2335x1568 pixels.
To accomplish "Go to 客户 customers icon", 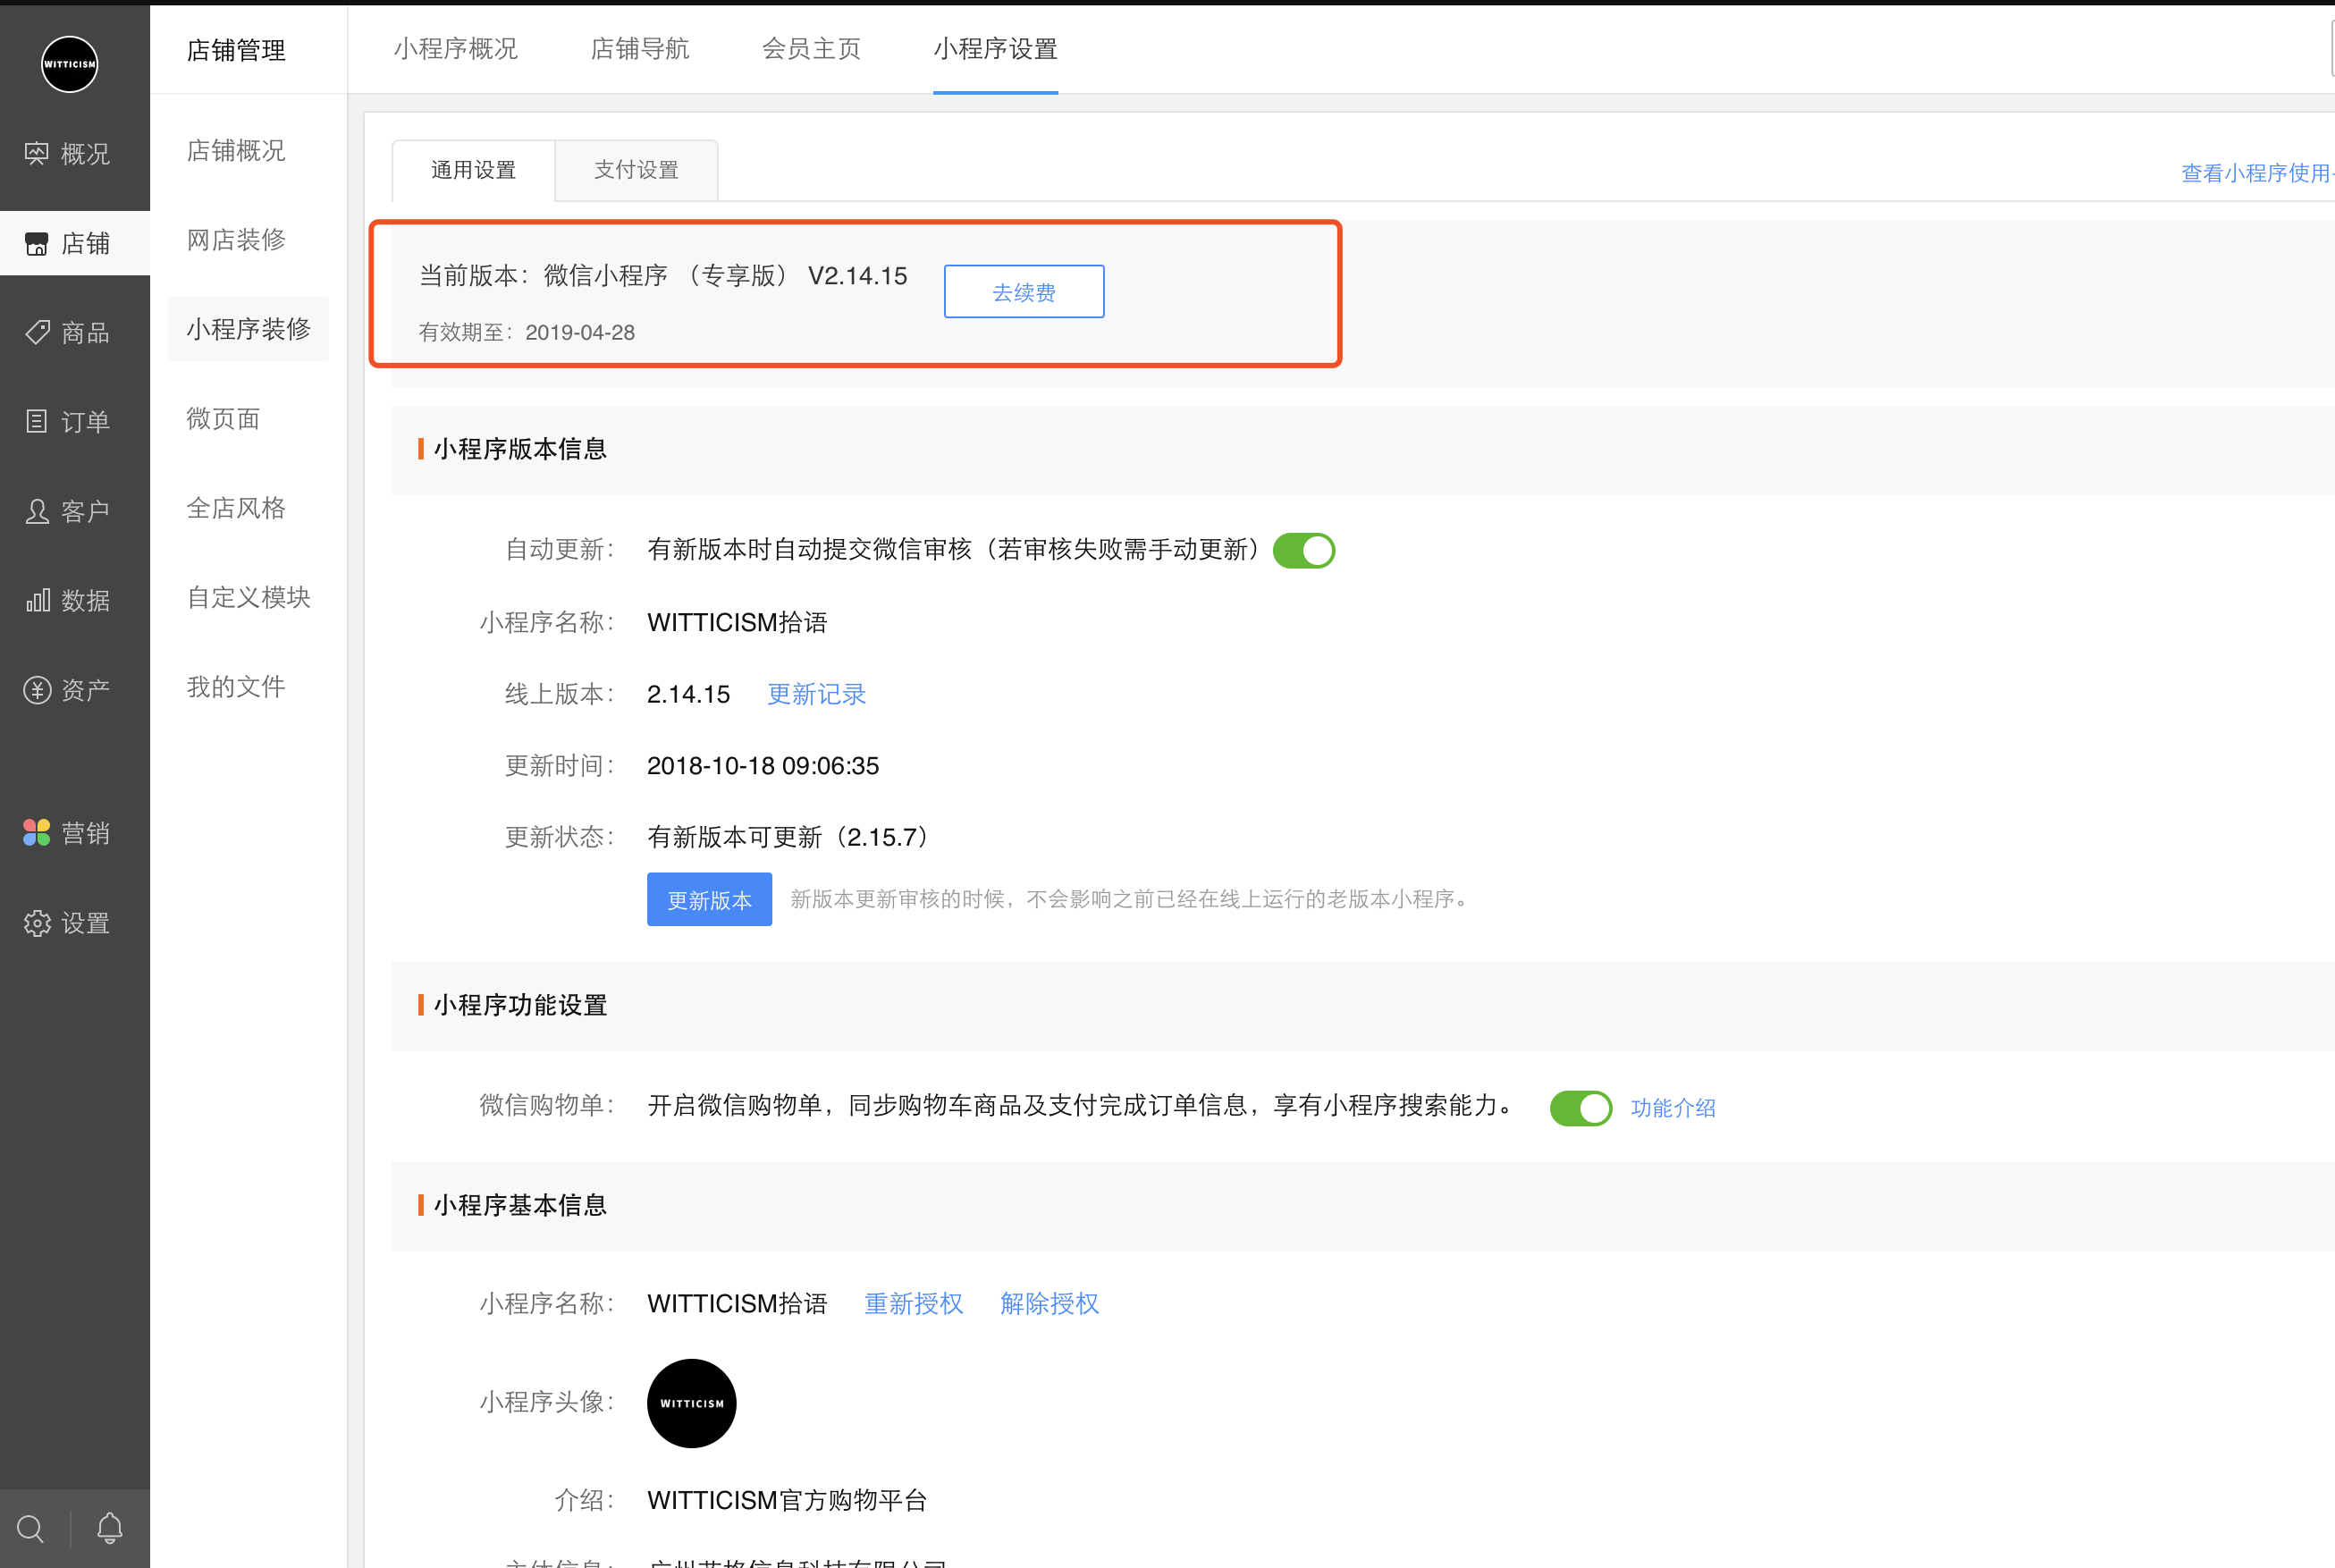I will (x=37, y=512).
